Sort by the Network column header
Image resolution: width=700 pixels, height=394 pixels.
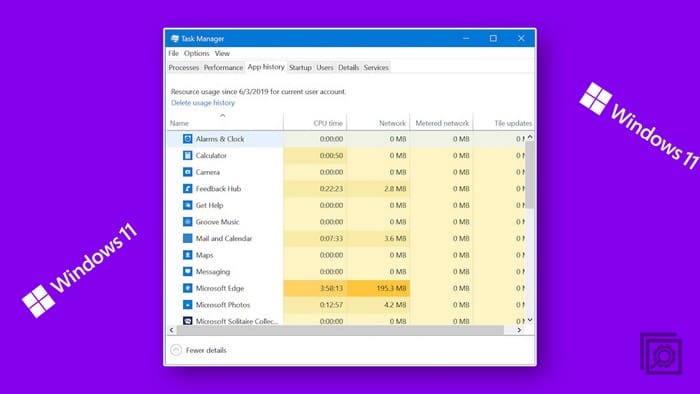pos(378,122)
